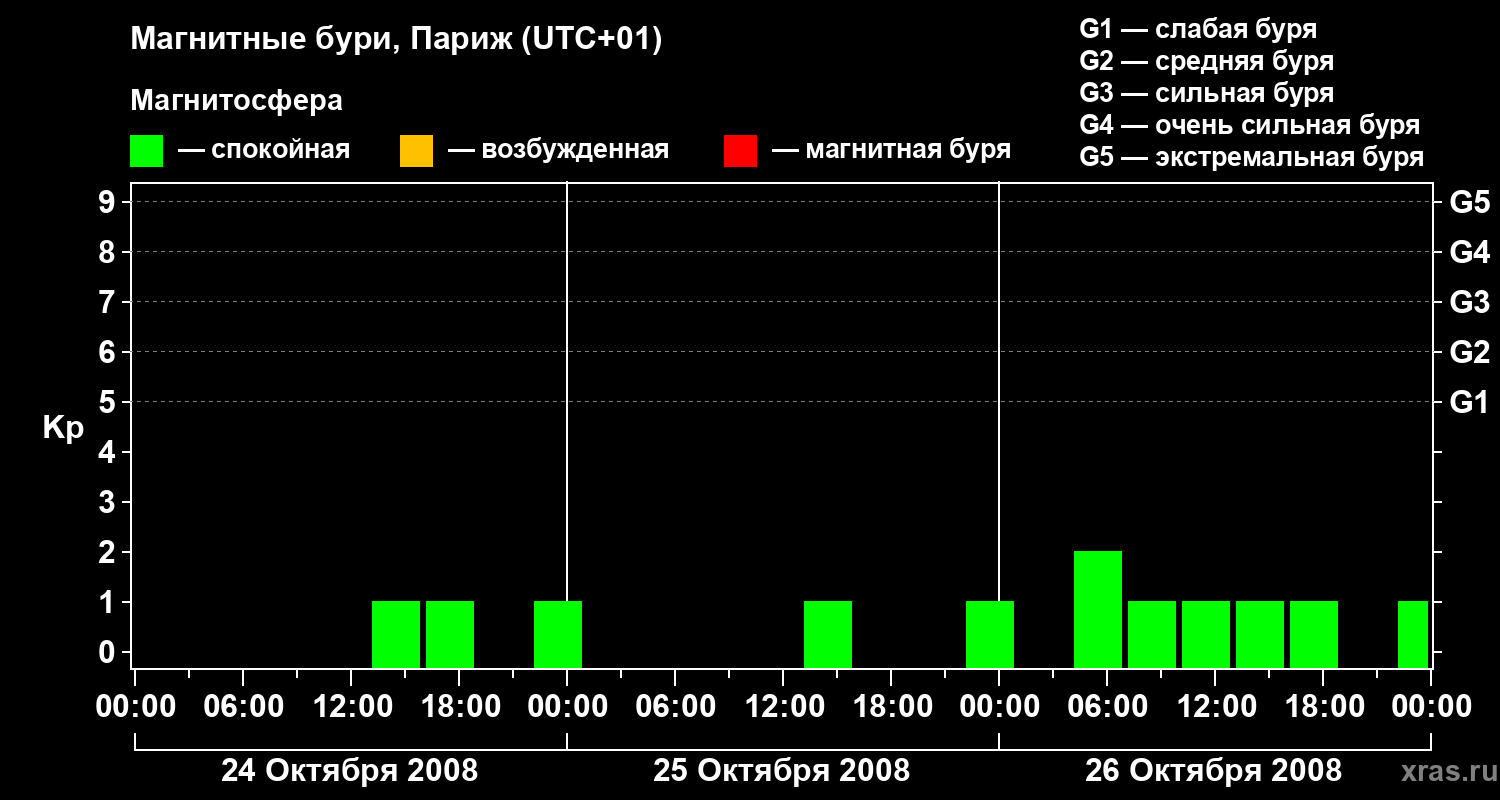Click the '24 Октября 2008' date label
This screenshot has height=800, width=1500.
pyautogui.click(x=349, y=771)
